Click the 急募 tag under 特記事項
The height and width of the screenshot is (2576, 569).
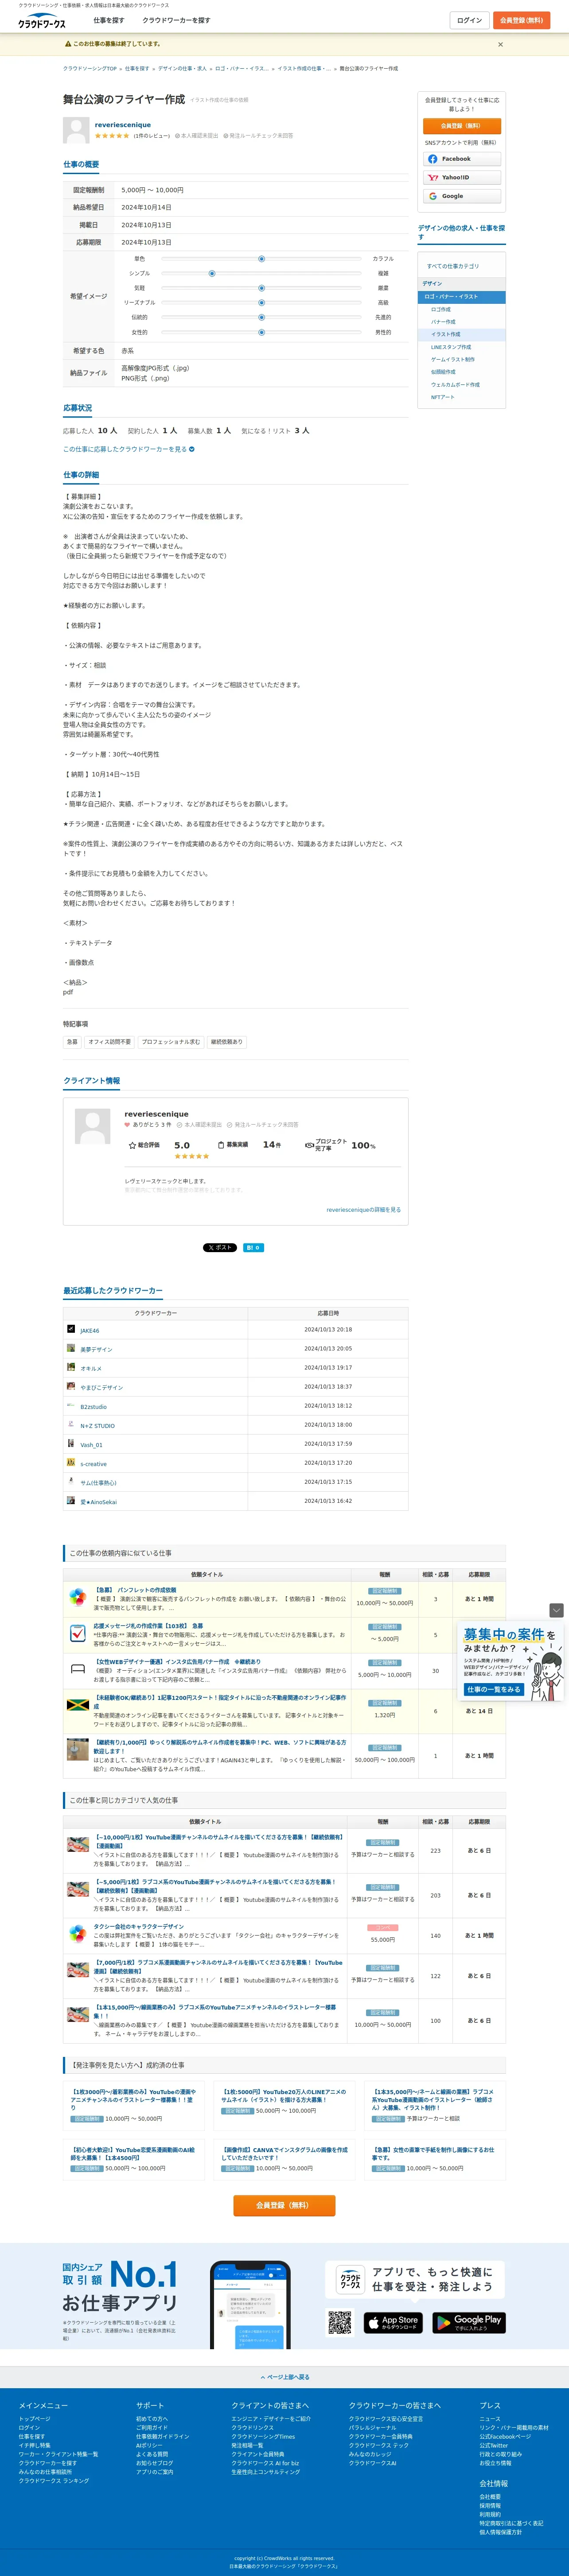click(72, 1042)
